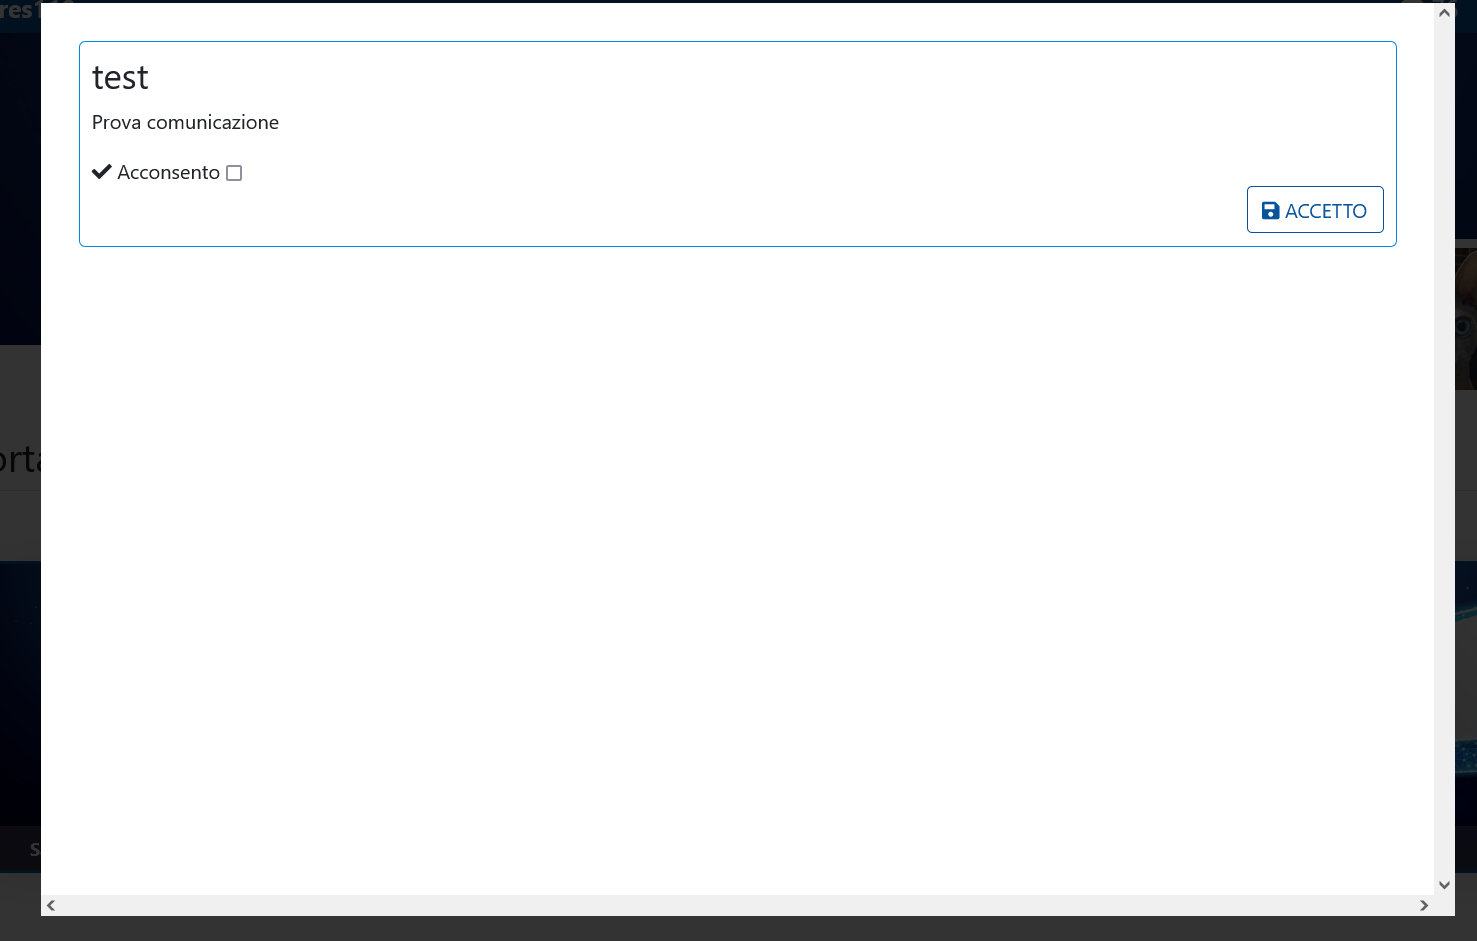The height and width of the screenshot is (941, 1477).
Task: Click the "Prova comunicazione" text
Action: pos(185,123)
